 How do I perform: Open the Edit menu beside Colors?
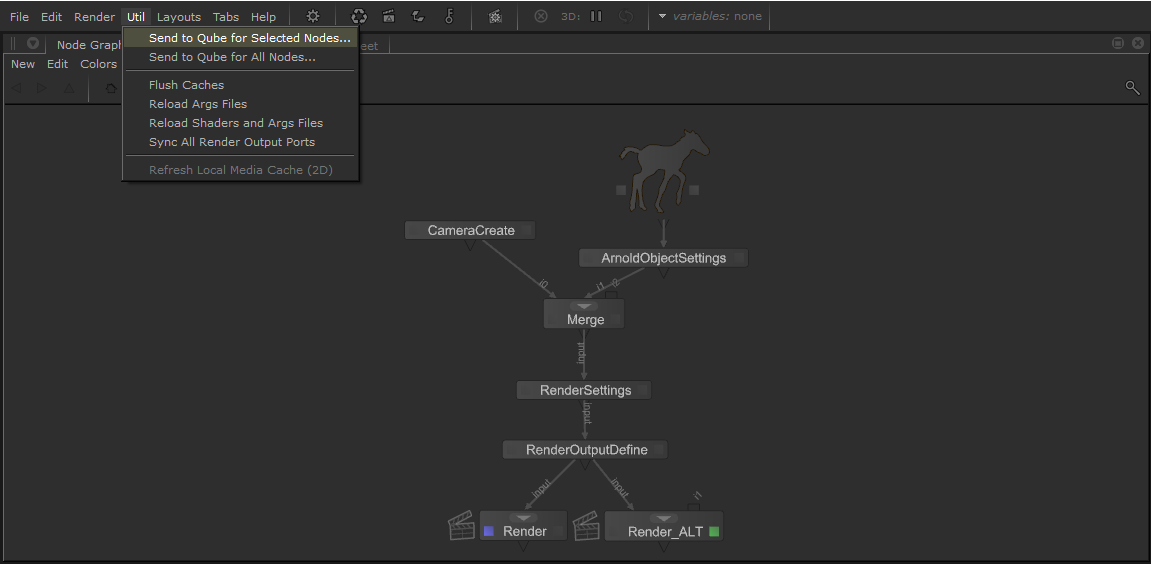(x=57, y=64)
